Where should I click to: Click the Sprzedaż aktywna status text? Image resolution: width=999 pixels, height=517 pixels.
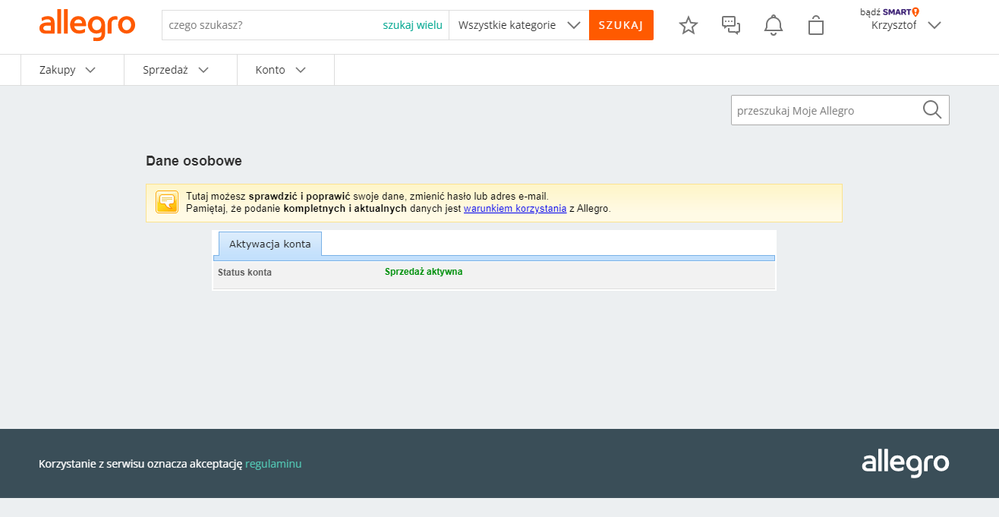[x=424, y=272]
